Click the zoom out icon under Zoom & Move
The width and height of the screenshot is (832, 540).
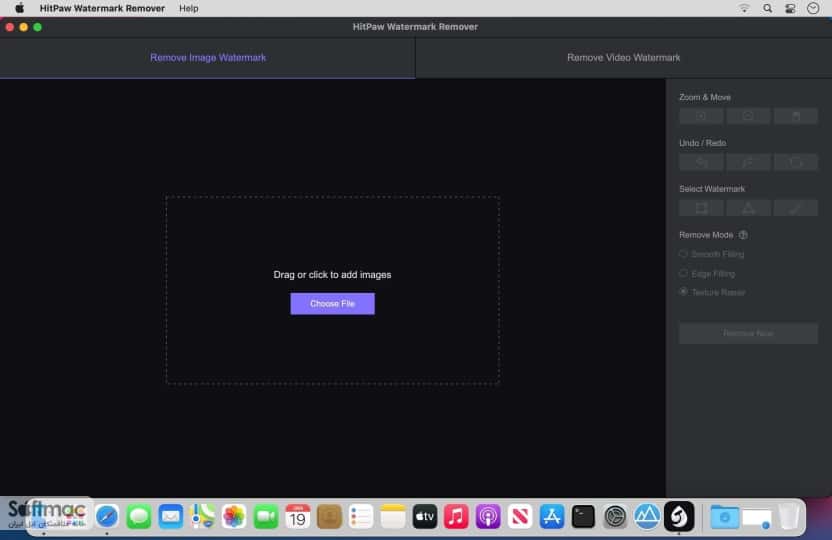(x=748, y=116)
